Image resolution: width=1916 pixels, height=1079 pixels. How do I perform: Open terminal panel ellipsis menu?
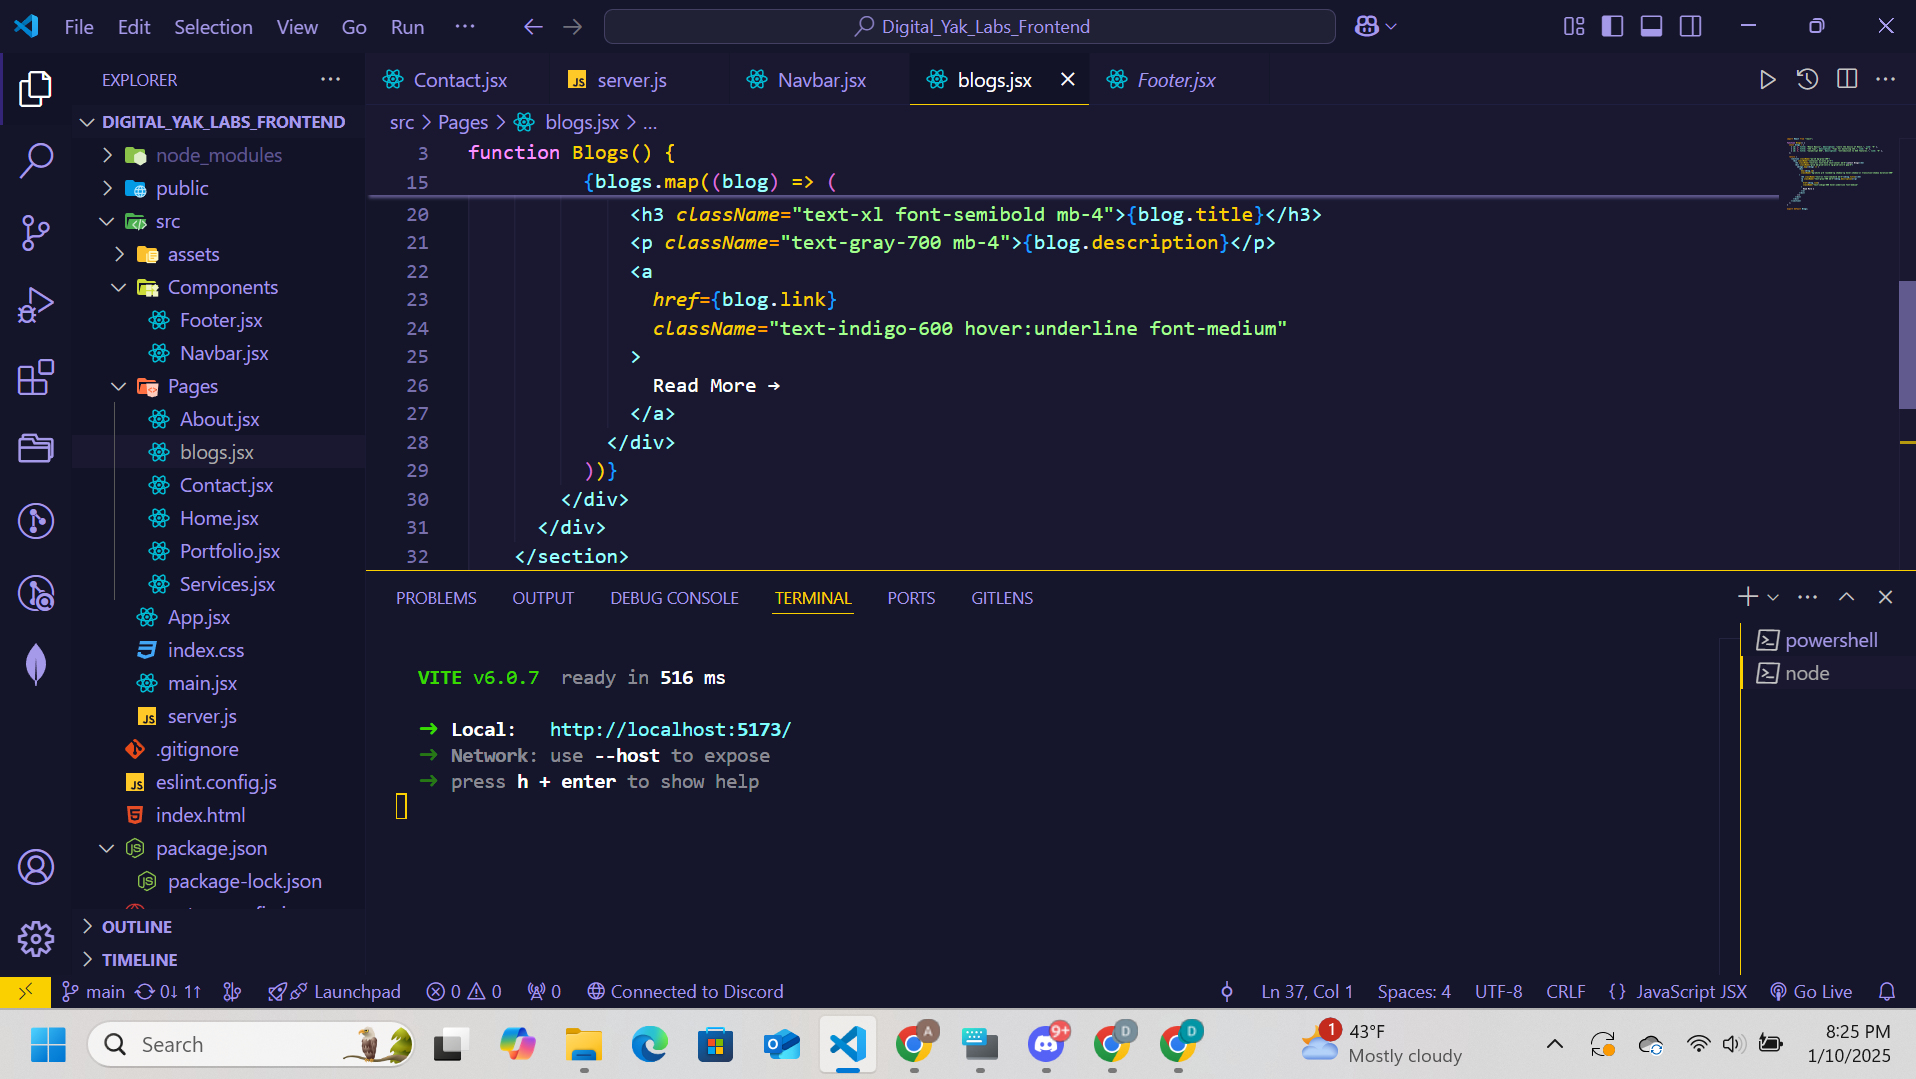click(x=1807, y=597)
